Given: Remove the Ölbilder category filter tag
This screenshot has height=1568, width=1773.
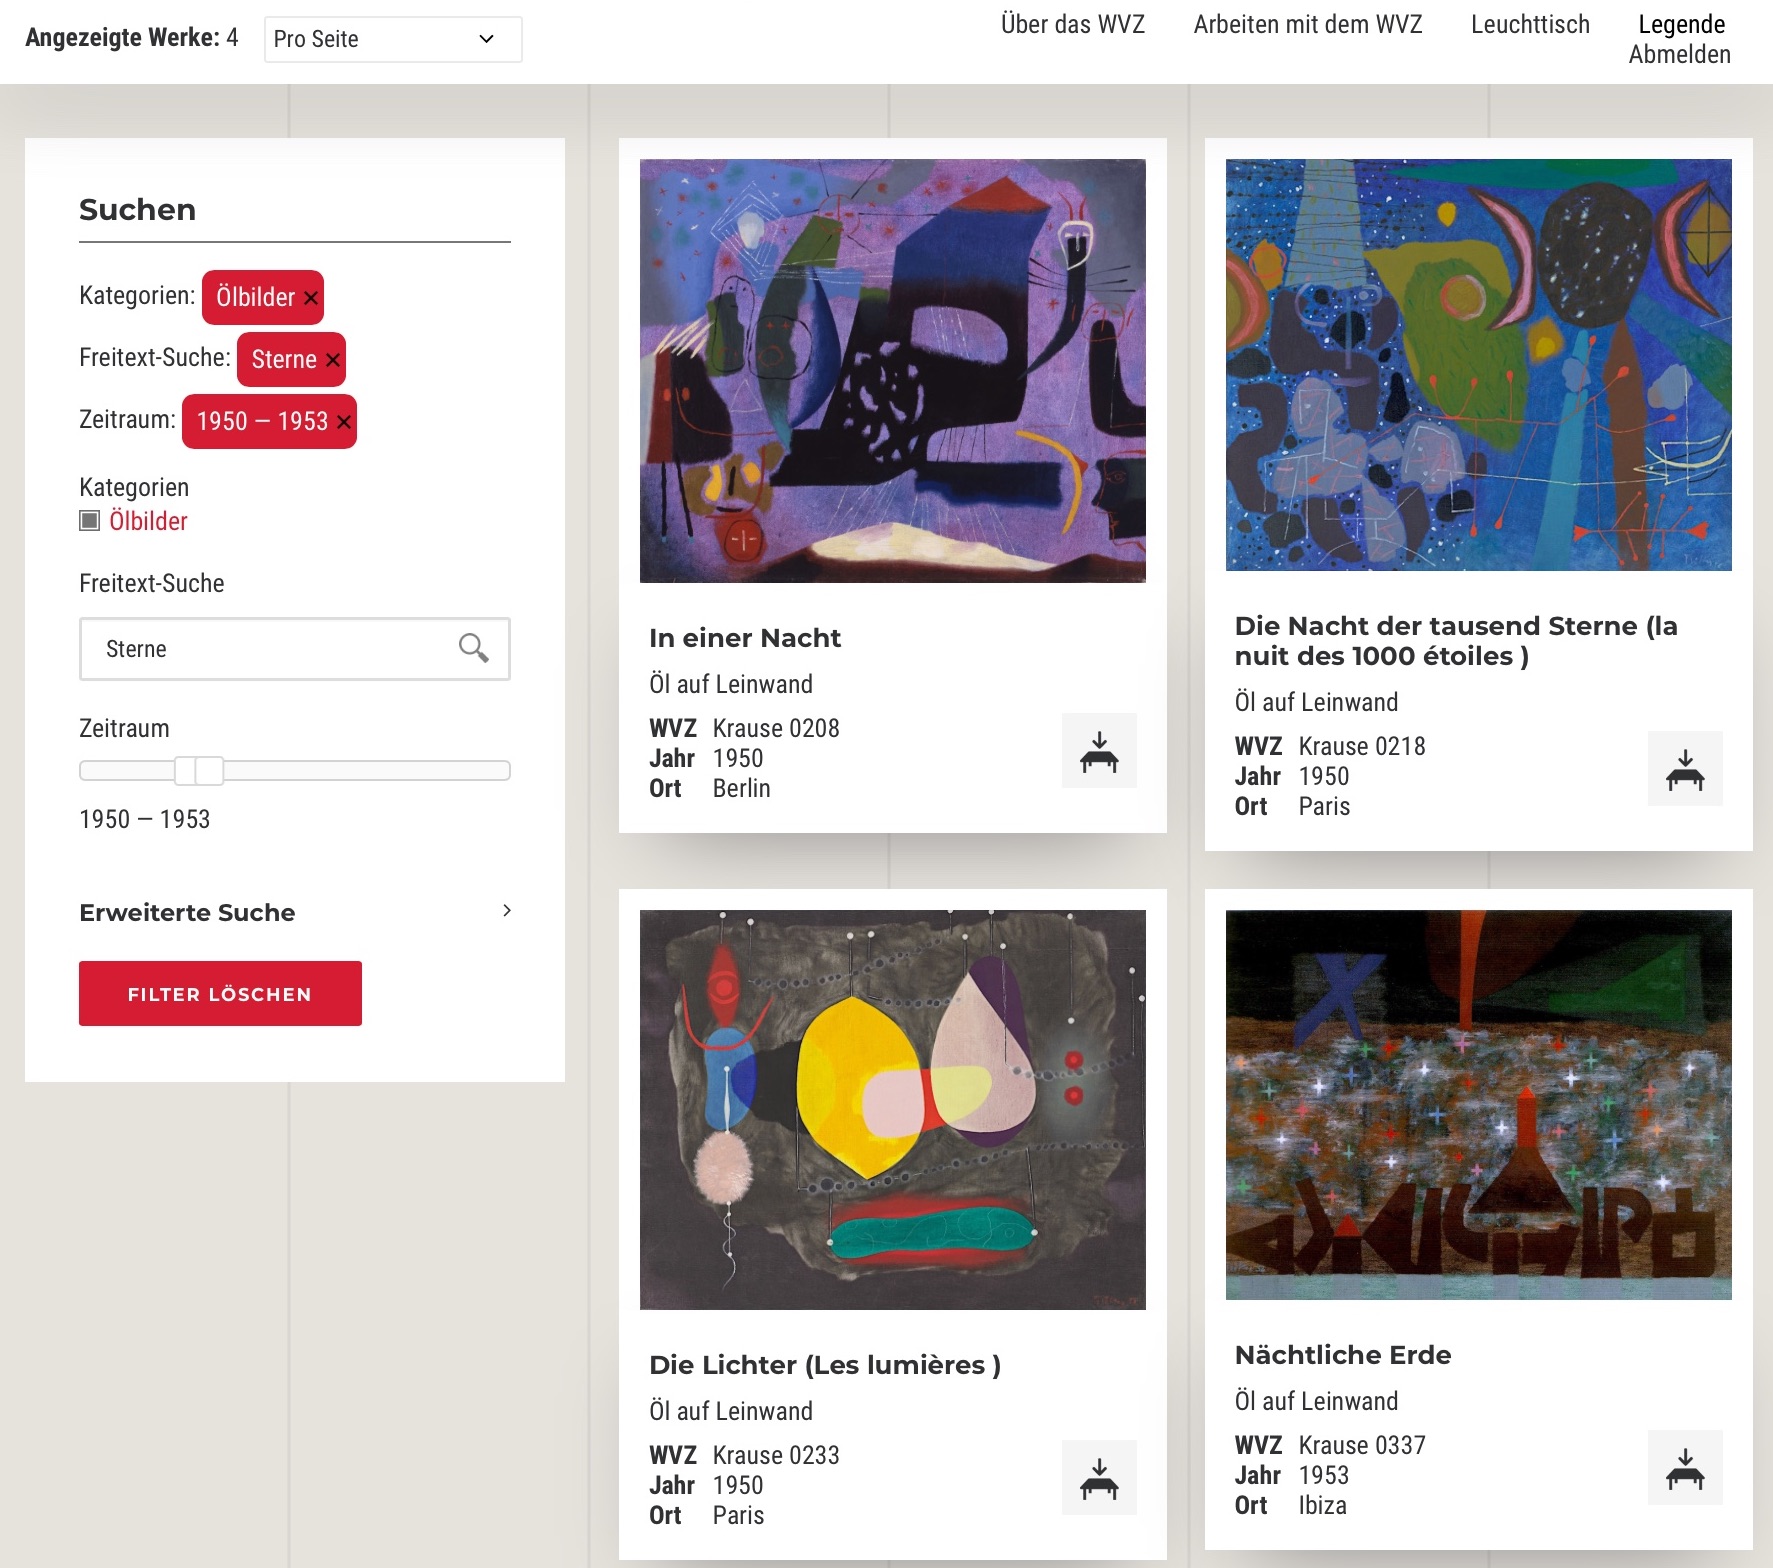Looking at the screenshot, I should (x=311, y=298).
